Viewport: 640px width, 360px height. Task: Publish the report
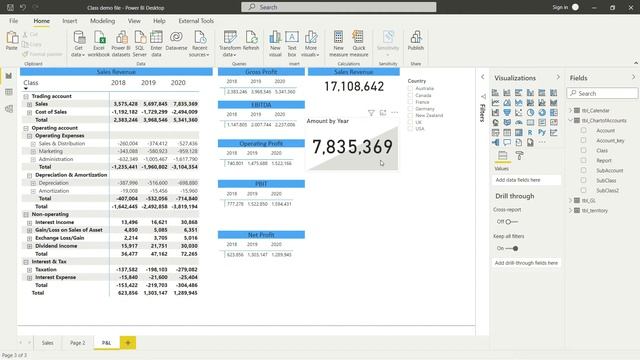[x=416, y=41]
